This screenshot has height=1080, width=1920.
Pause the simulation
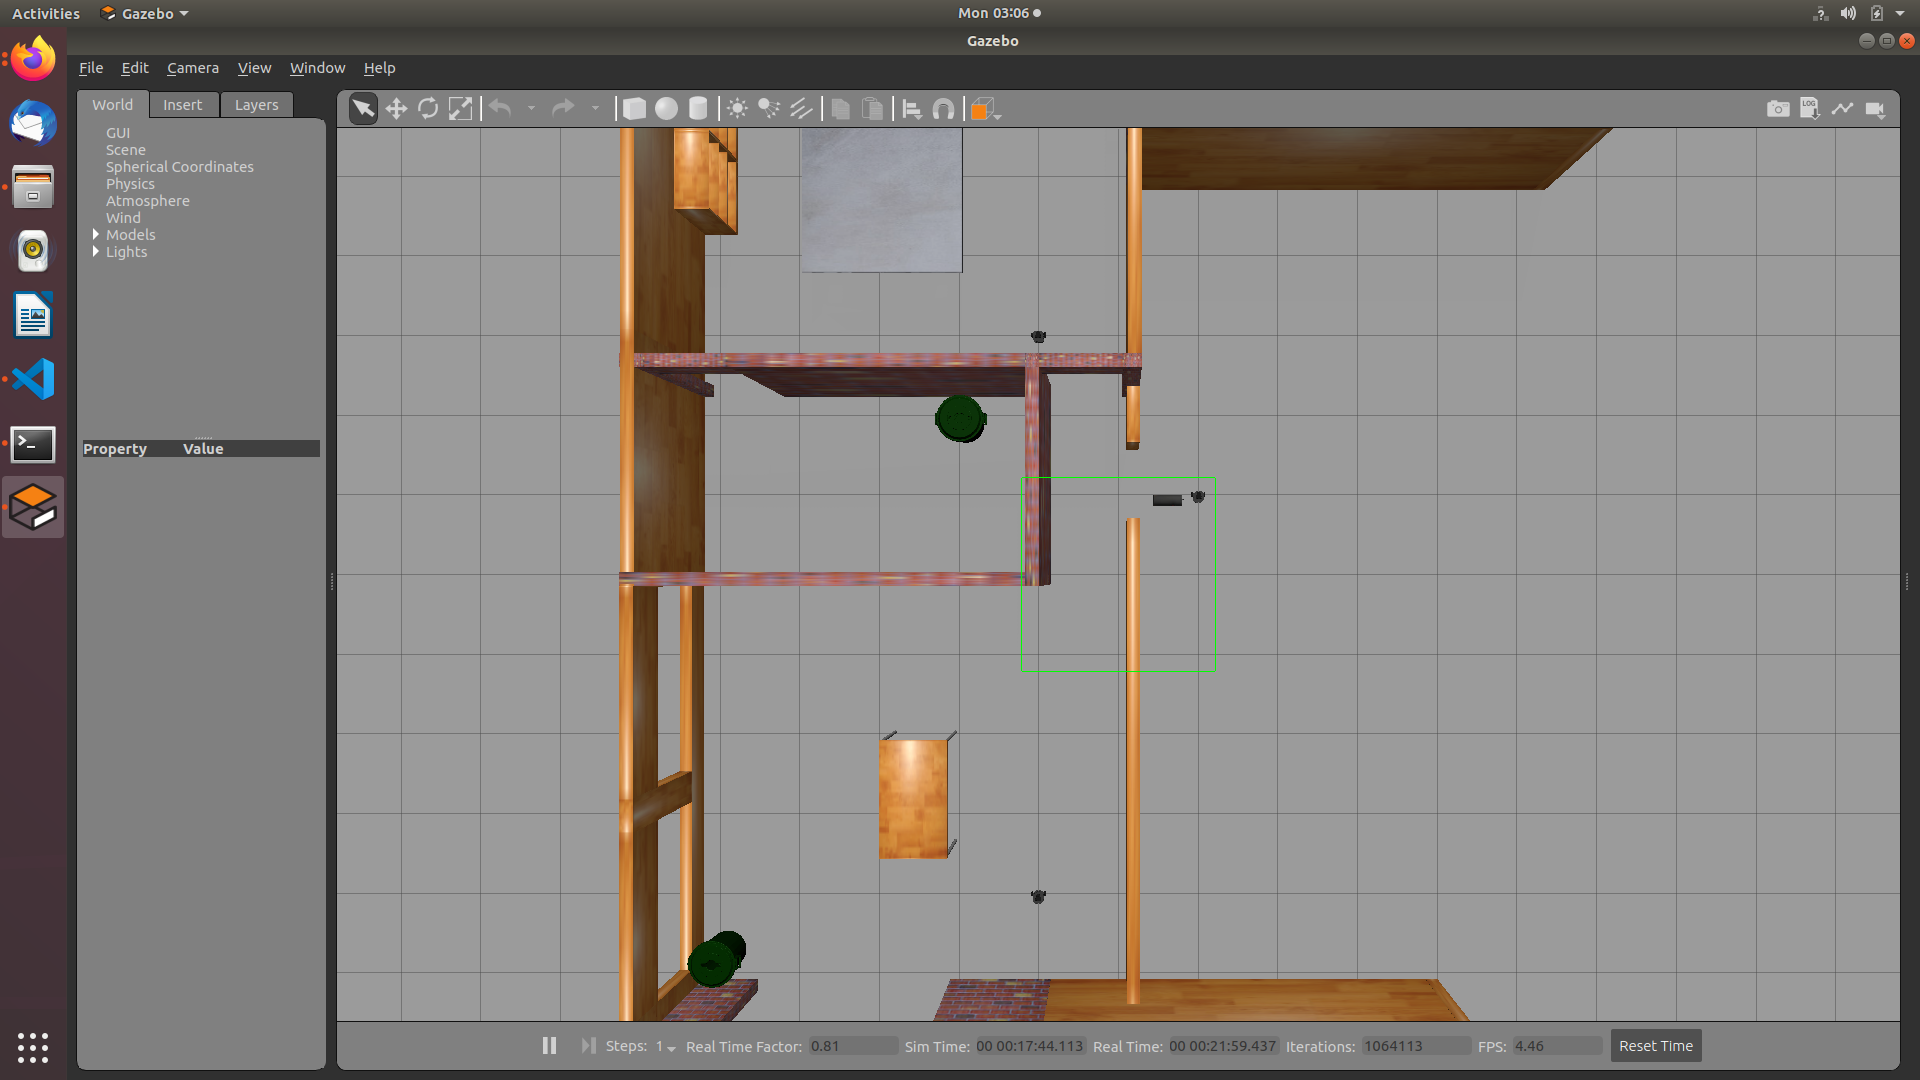tap(549, 1045)
